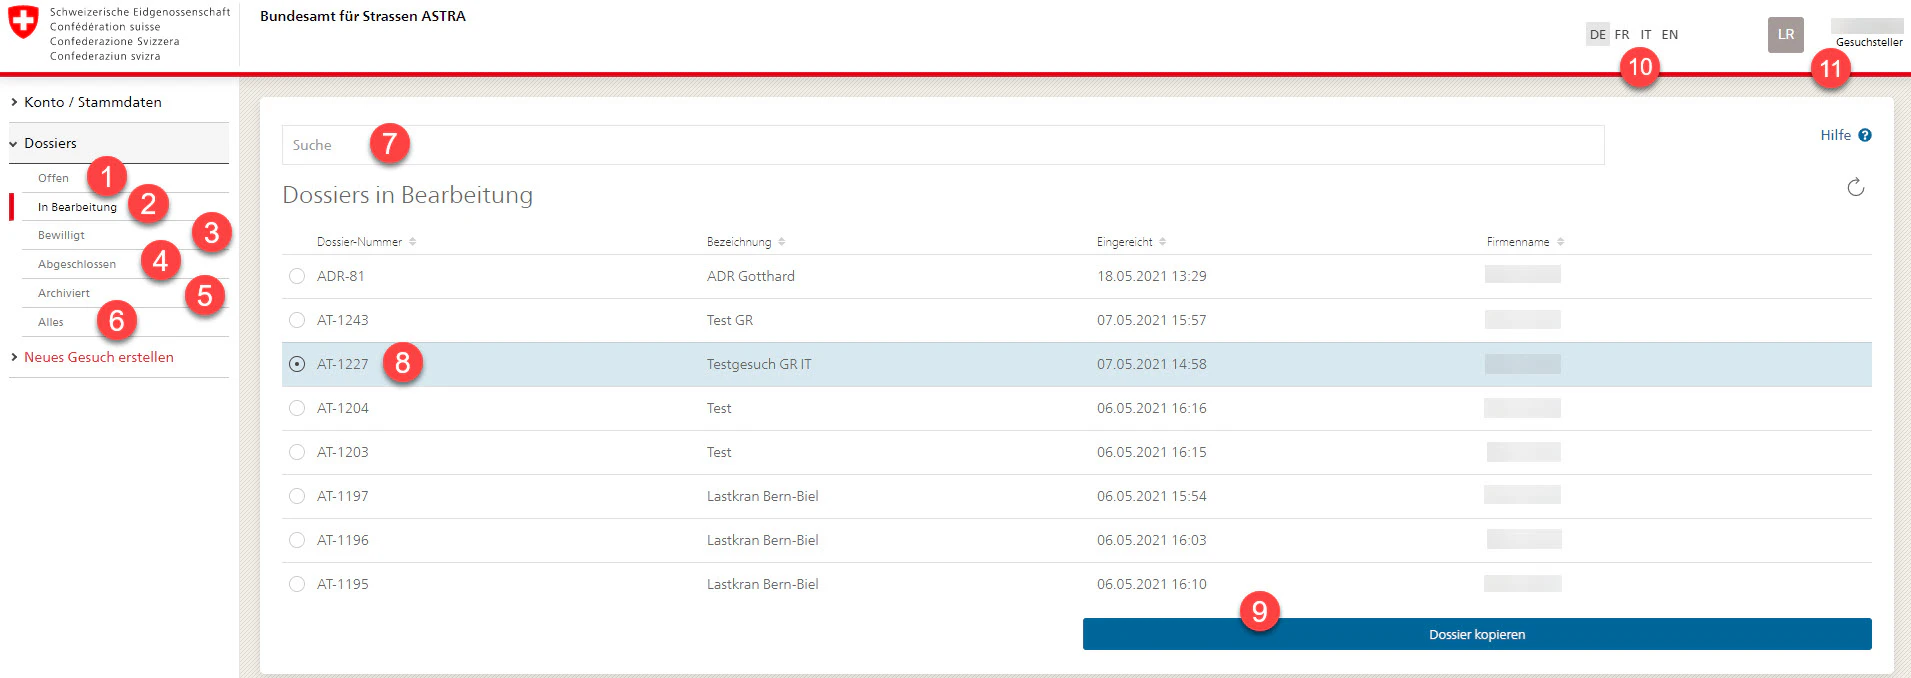Screen dimensions: 1911x678
Task: Select the radio button for ADR-81
Action: (x=297, y=276)
